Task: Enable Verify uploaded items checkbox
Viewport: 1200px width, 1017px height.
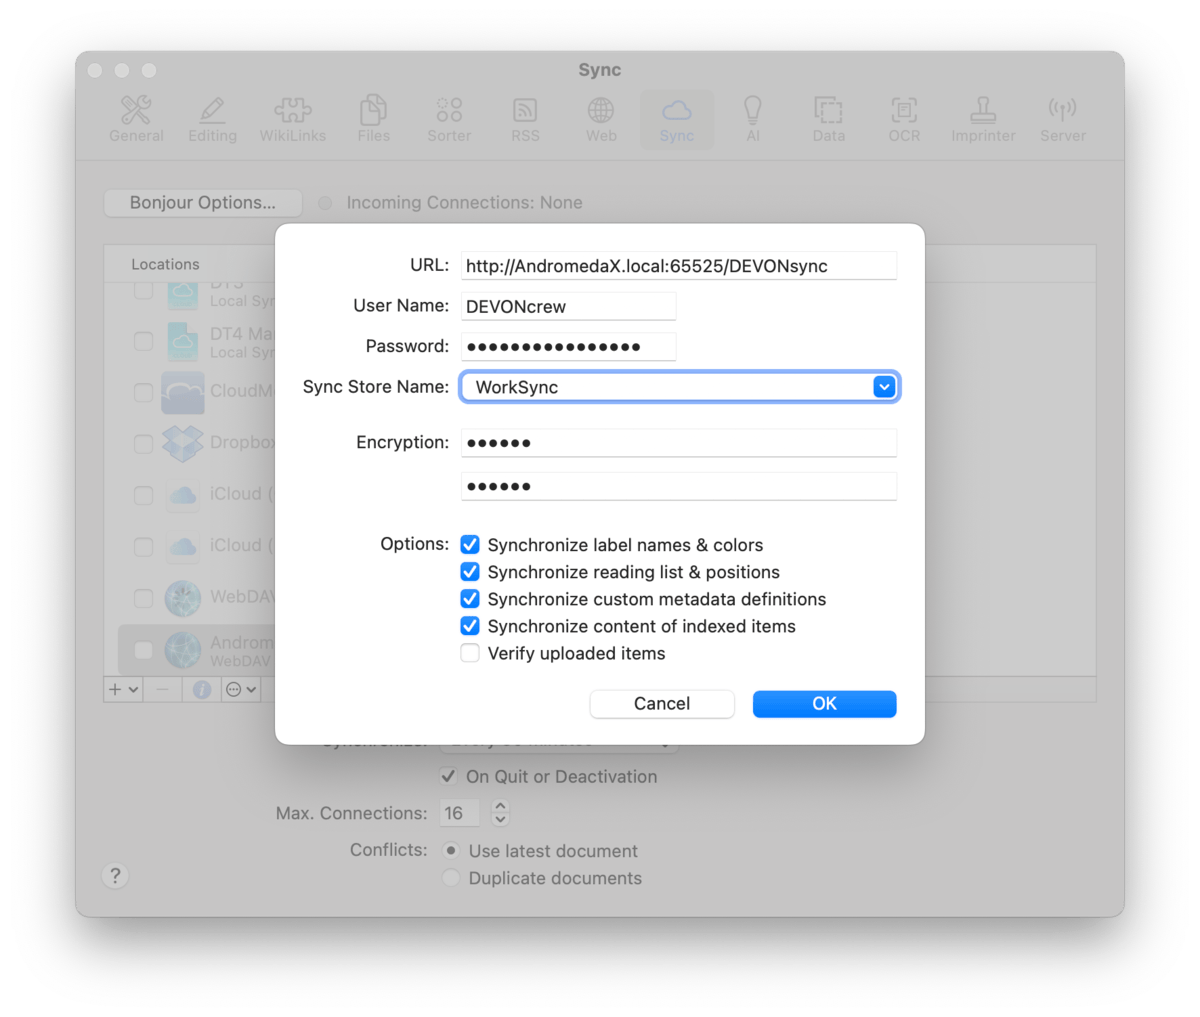Action: coord(470,654)
